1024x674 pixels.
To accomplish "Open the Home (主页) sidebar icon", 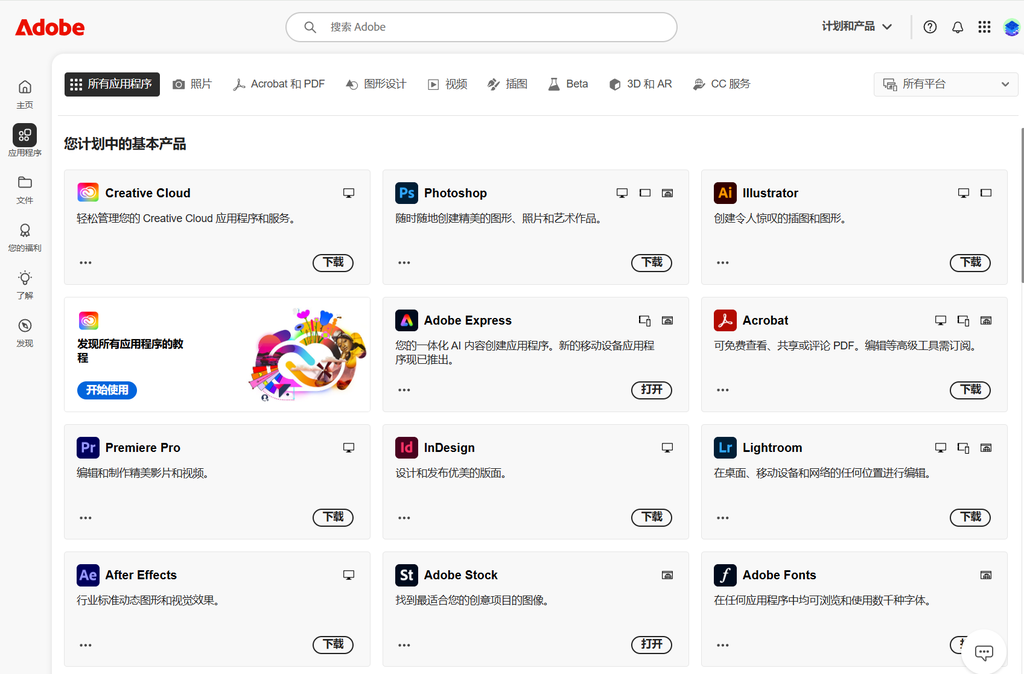I will point(25,87).
